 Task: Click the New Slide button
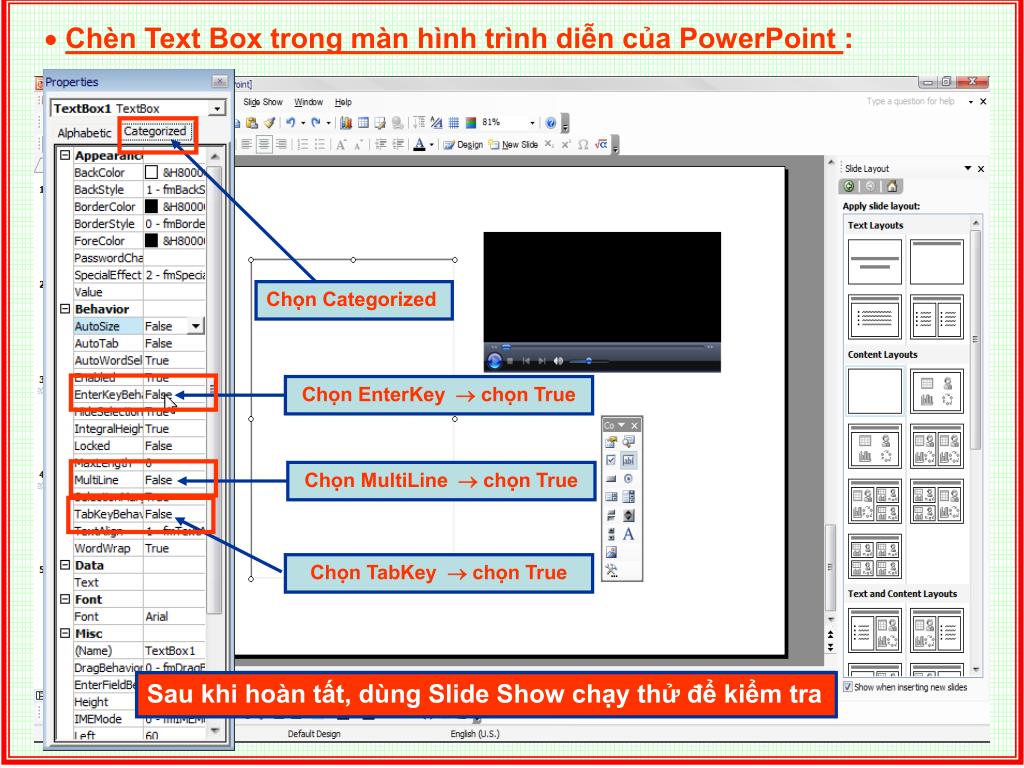point(513,144)
